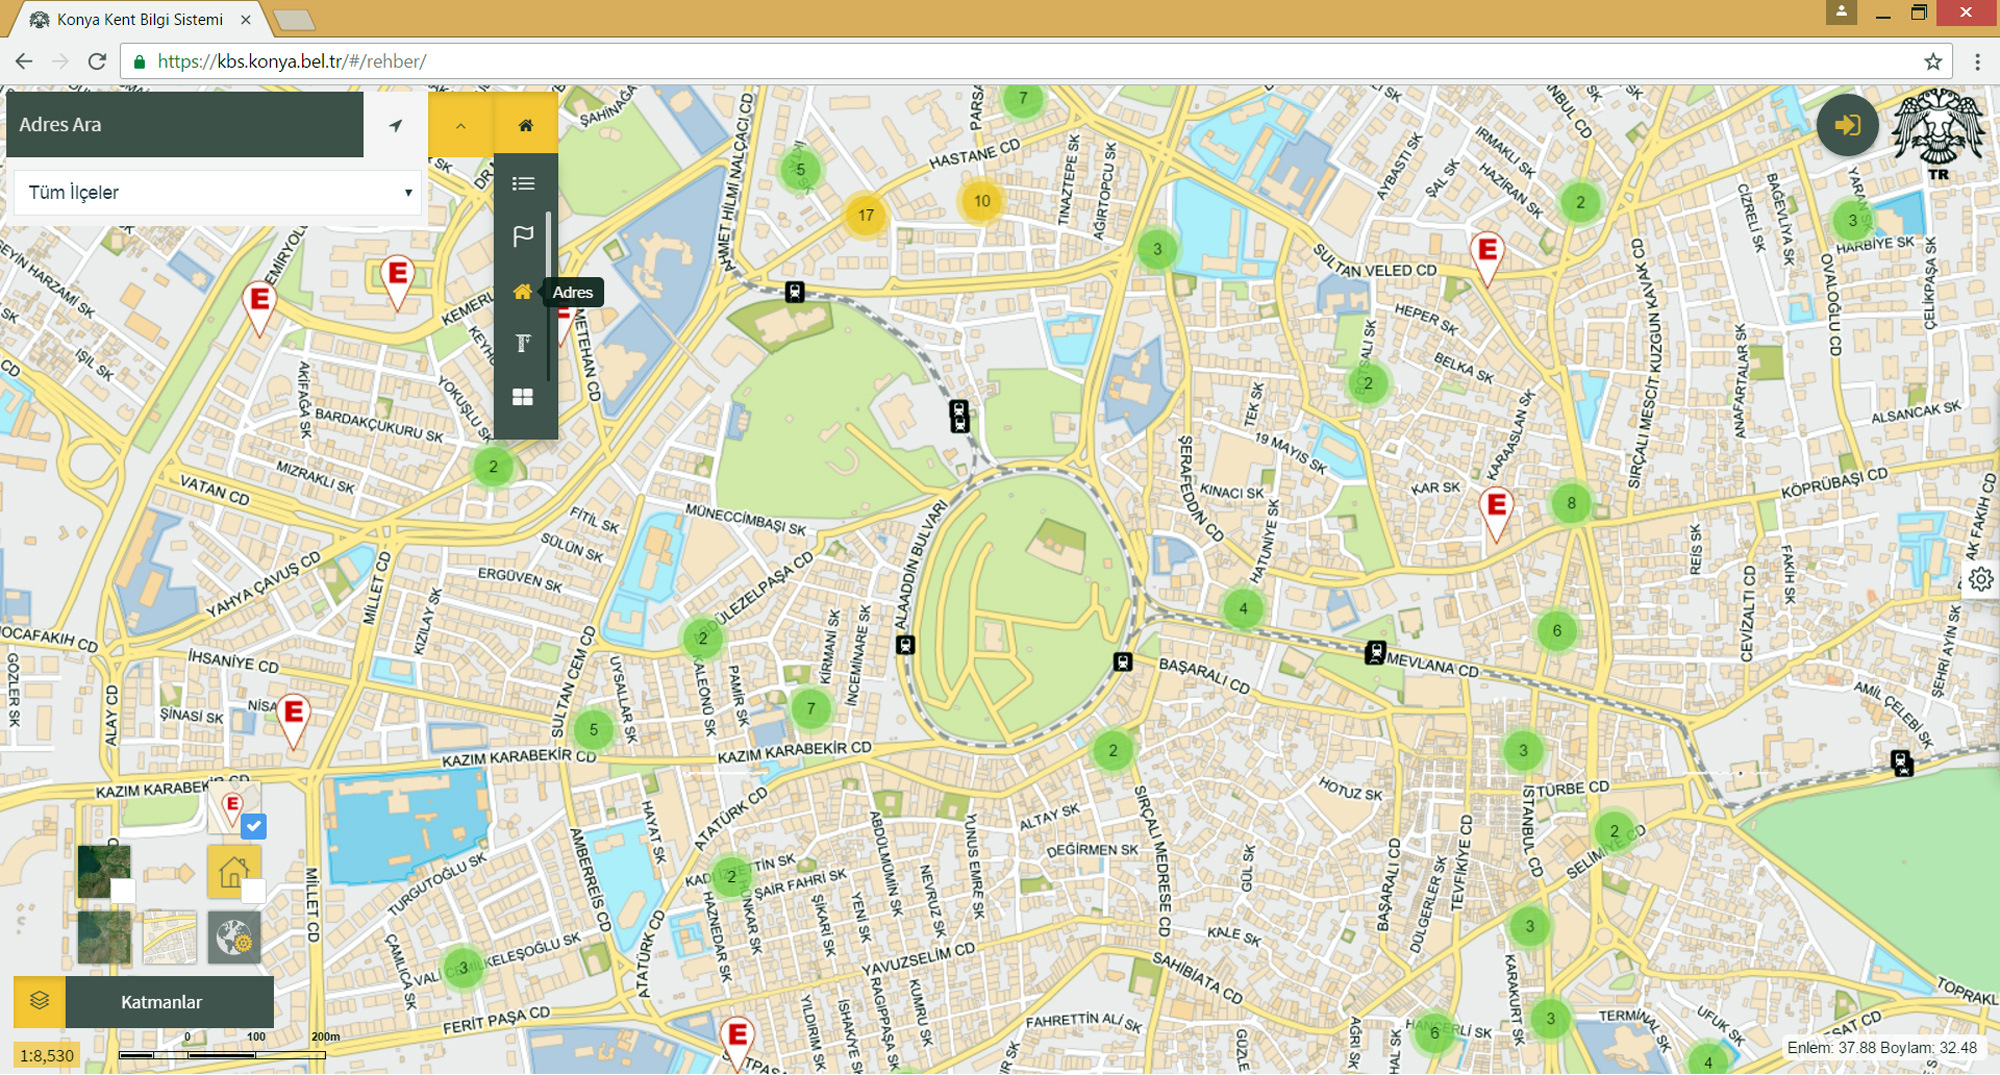Enable the satellite imagery layer checkbox
The width and height of the screenshot is (2000, 1075).
[x=123, y=891]
